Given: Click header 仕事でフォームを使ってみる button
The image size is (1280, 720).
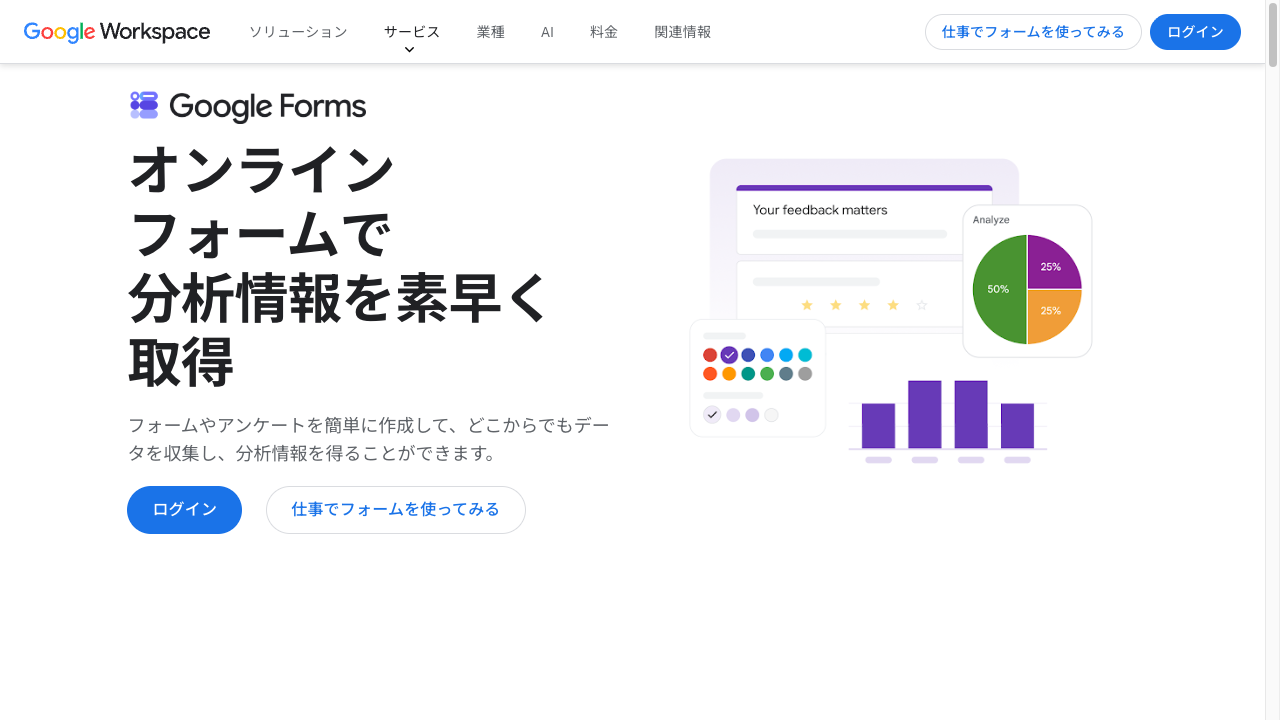Looking at the screenshot, I should (x=1033, y=32).
